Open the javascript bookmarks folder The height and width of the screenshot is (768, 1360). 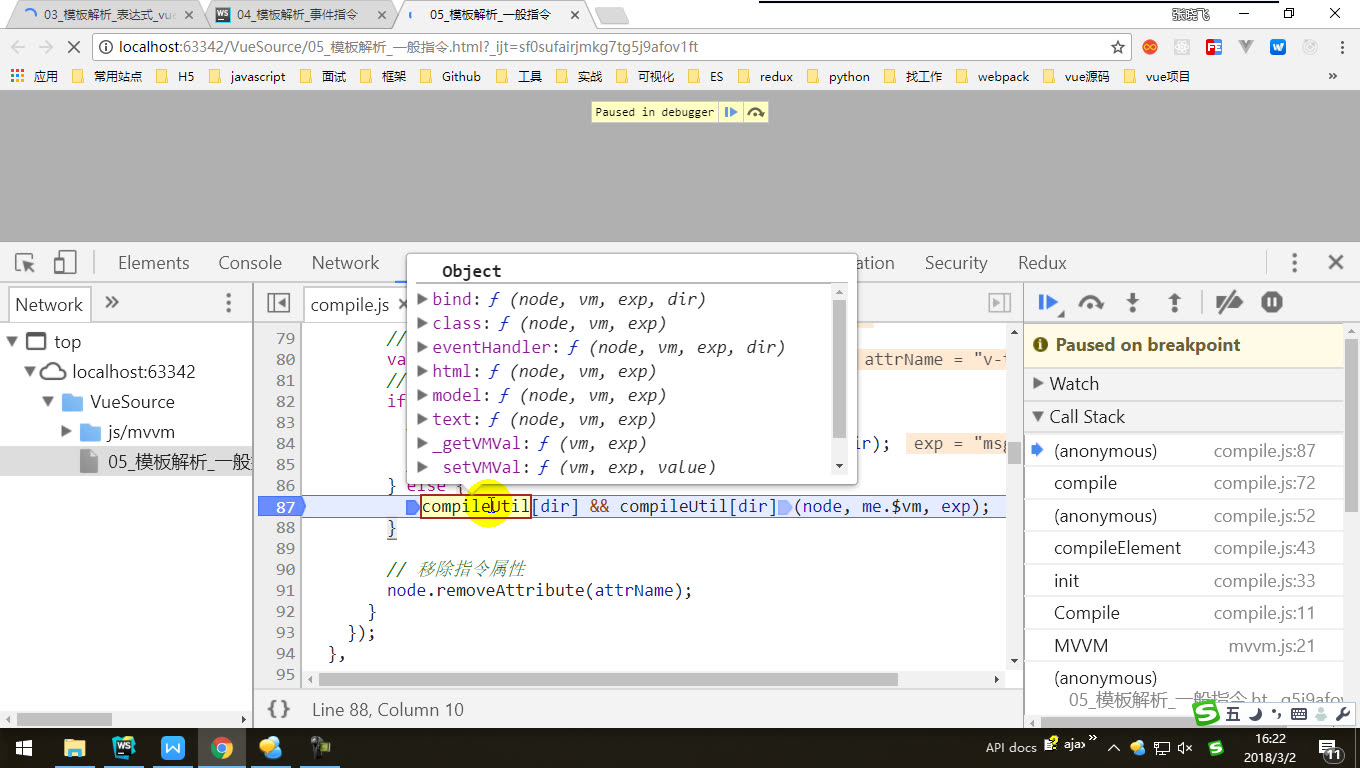tap(247, 76)
